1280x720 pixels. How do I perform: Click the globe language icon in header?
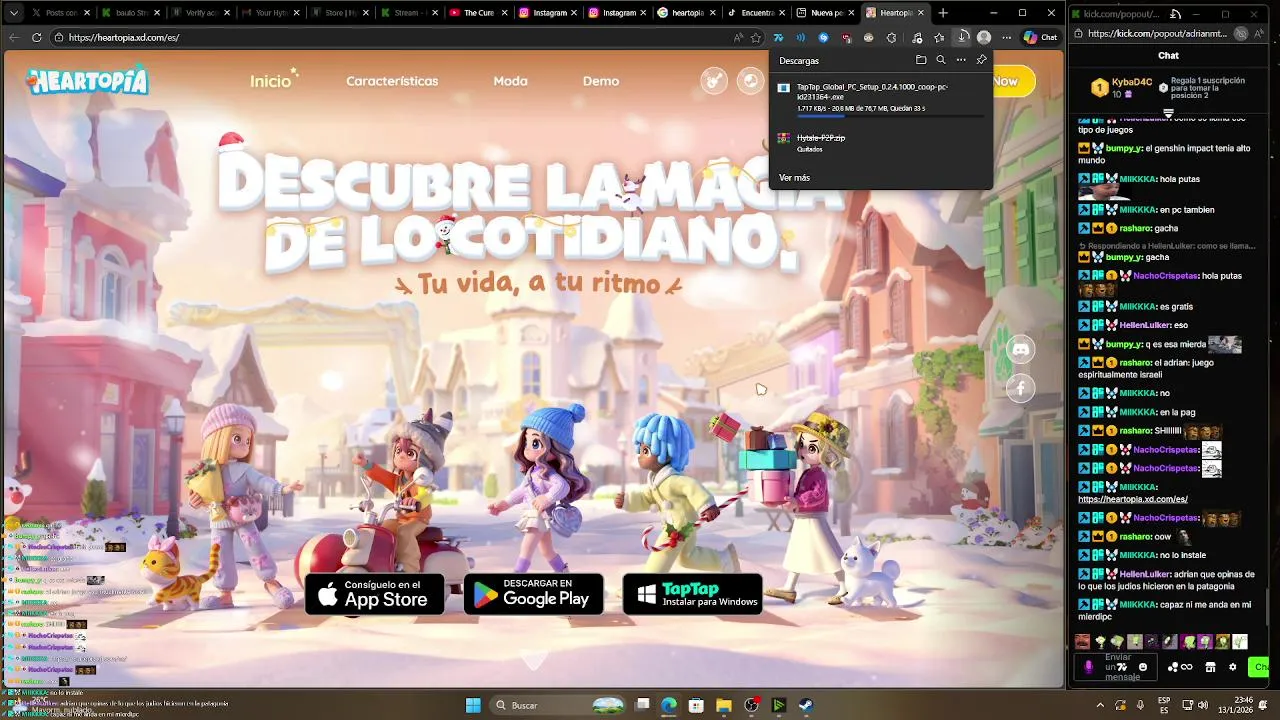point(750,81)
